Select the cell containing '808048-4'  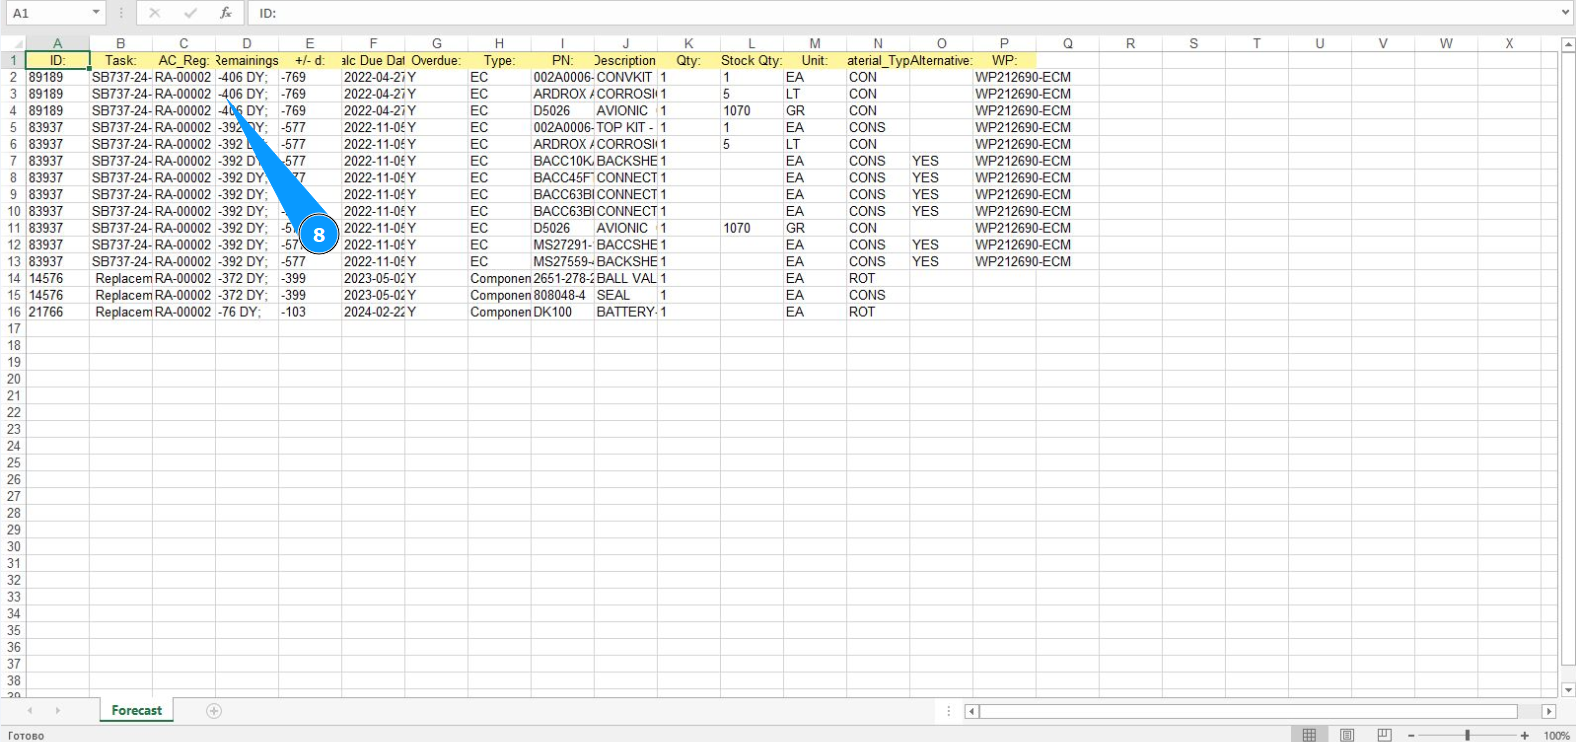(x=562, y=295)
